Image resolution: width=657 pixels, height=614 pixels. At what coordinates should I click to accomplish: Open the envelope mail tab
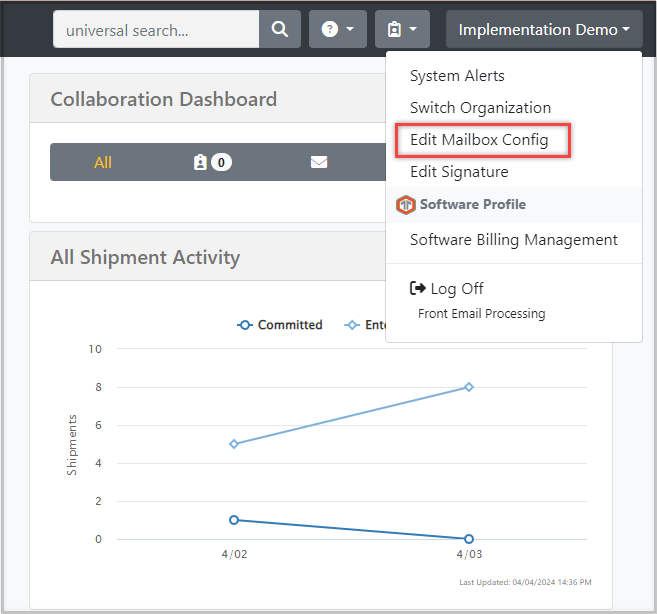point(319,162)
